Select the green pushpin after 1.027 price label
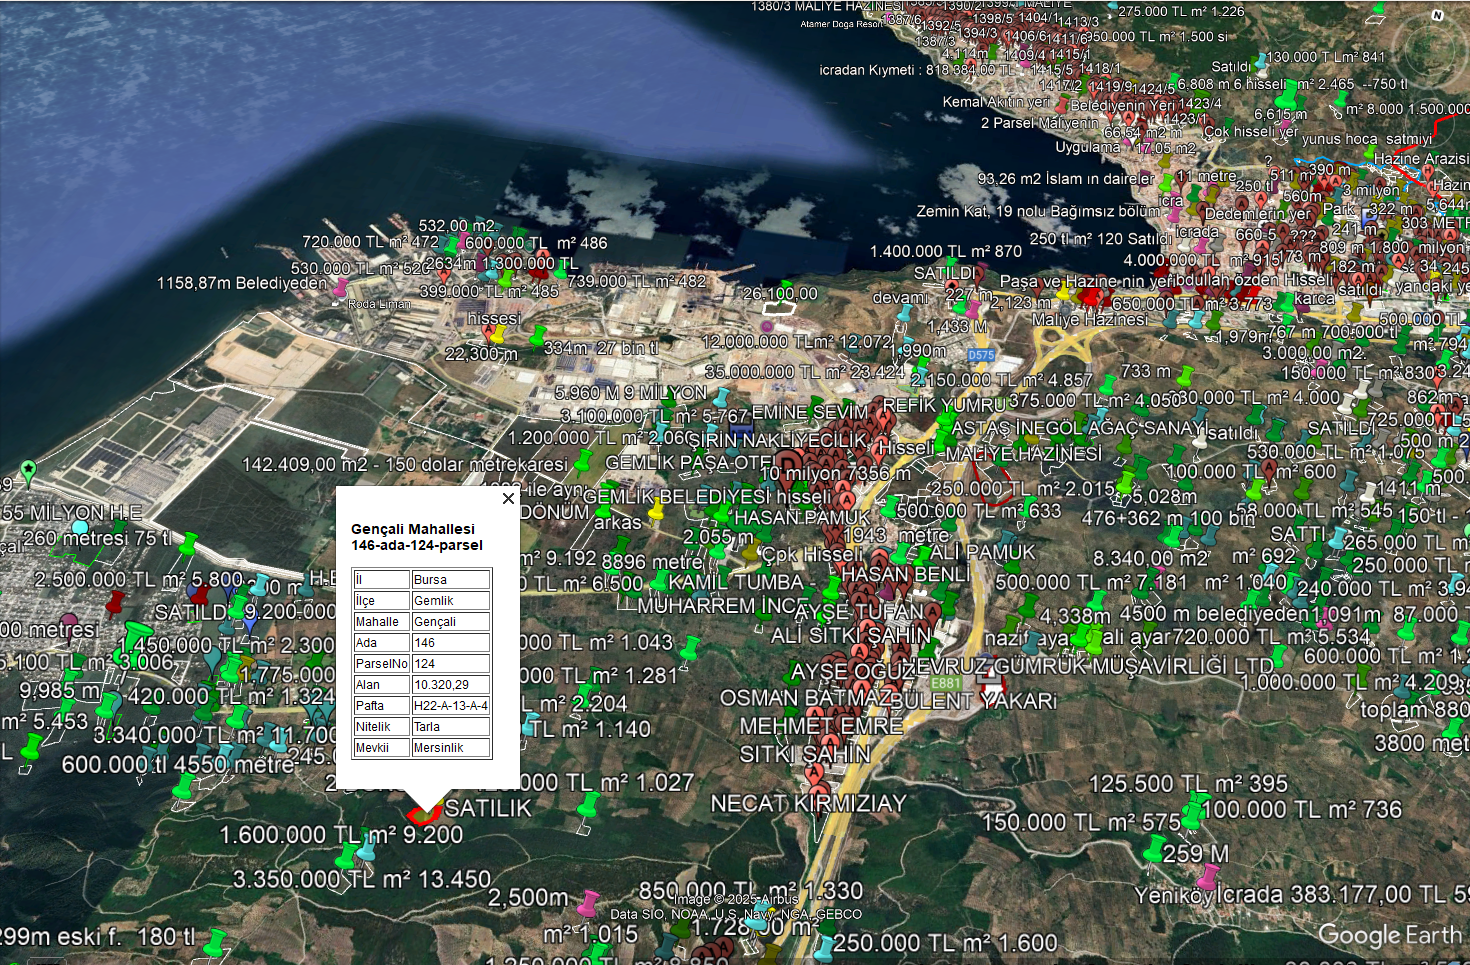Viewport: 1470px width, 965px height. pyautogui.click(x=589, y=805)
